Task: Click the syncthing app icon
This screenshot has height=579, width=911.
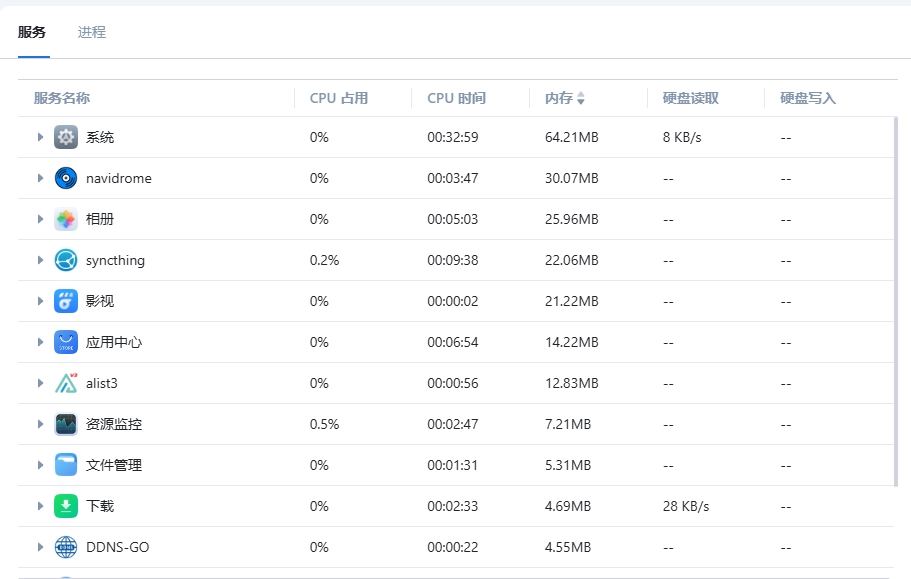Action: click(66, 260)
